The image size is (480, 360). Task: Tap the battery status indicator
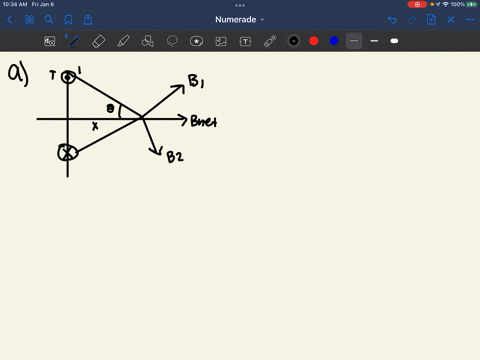pyautogui.click(x=471, y=4)
